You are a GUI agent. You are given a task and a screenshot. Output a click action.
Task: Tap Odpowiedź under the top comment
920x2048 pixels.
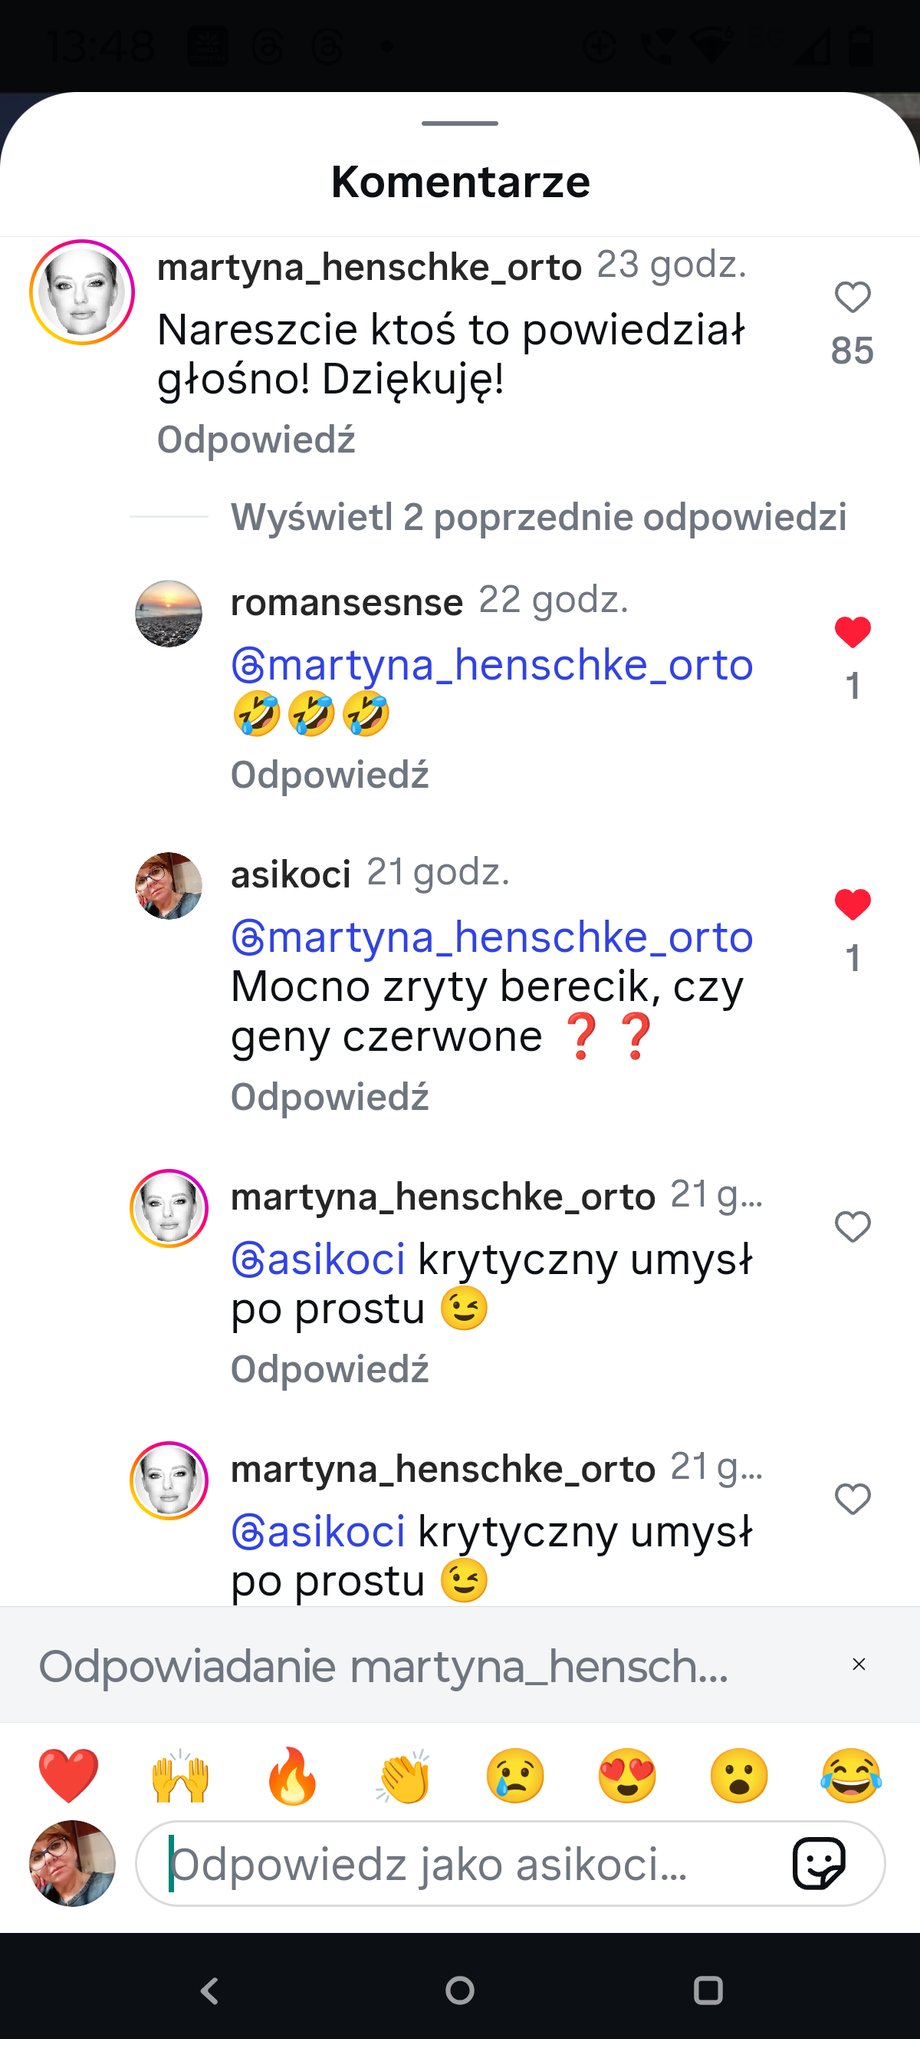click(256, 440)
